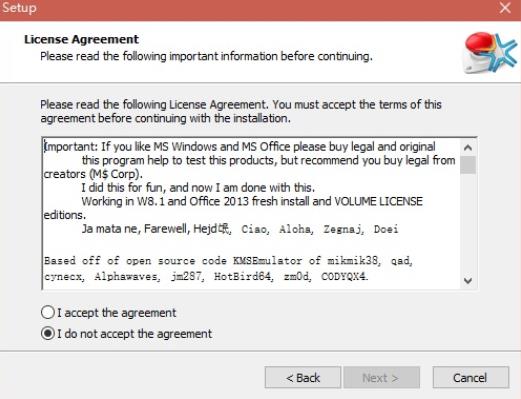Viewport: 521px width, 399px height.
Task: Click the "Please read the following important information" subtitle
Action: [x=206, y=56]
